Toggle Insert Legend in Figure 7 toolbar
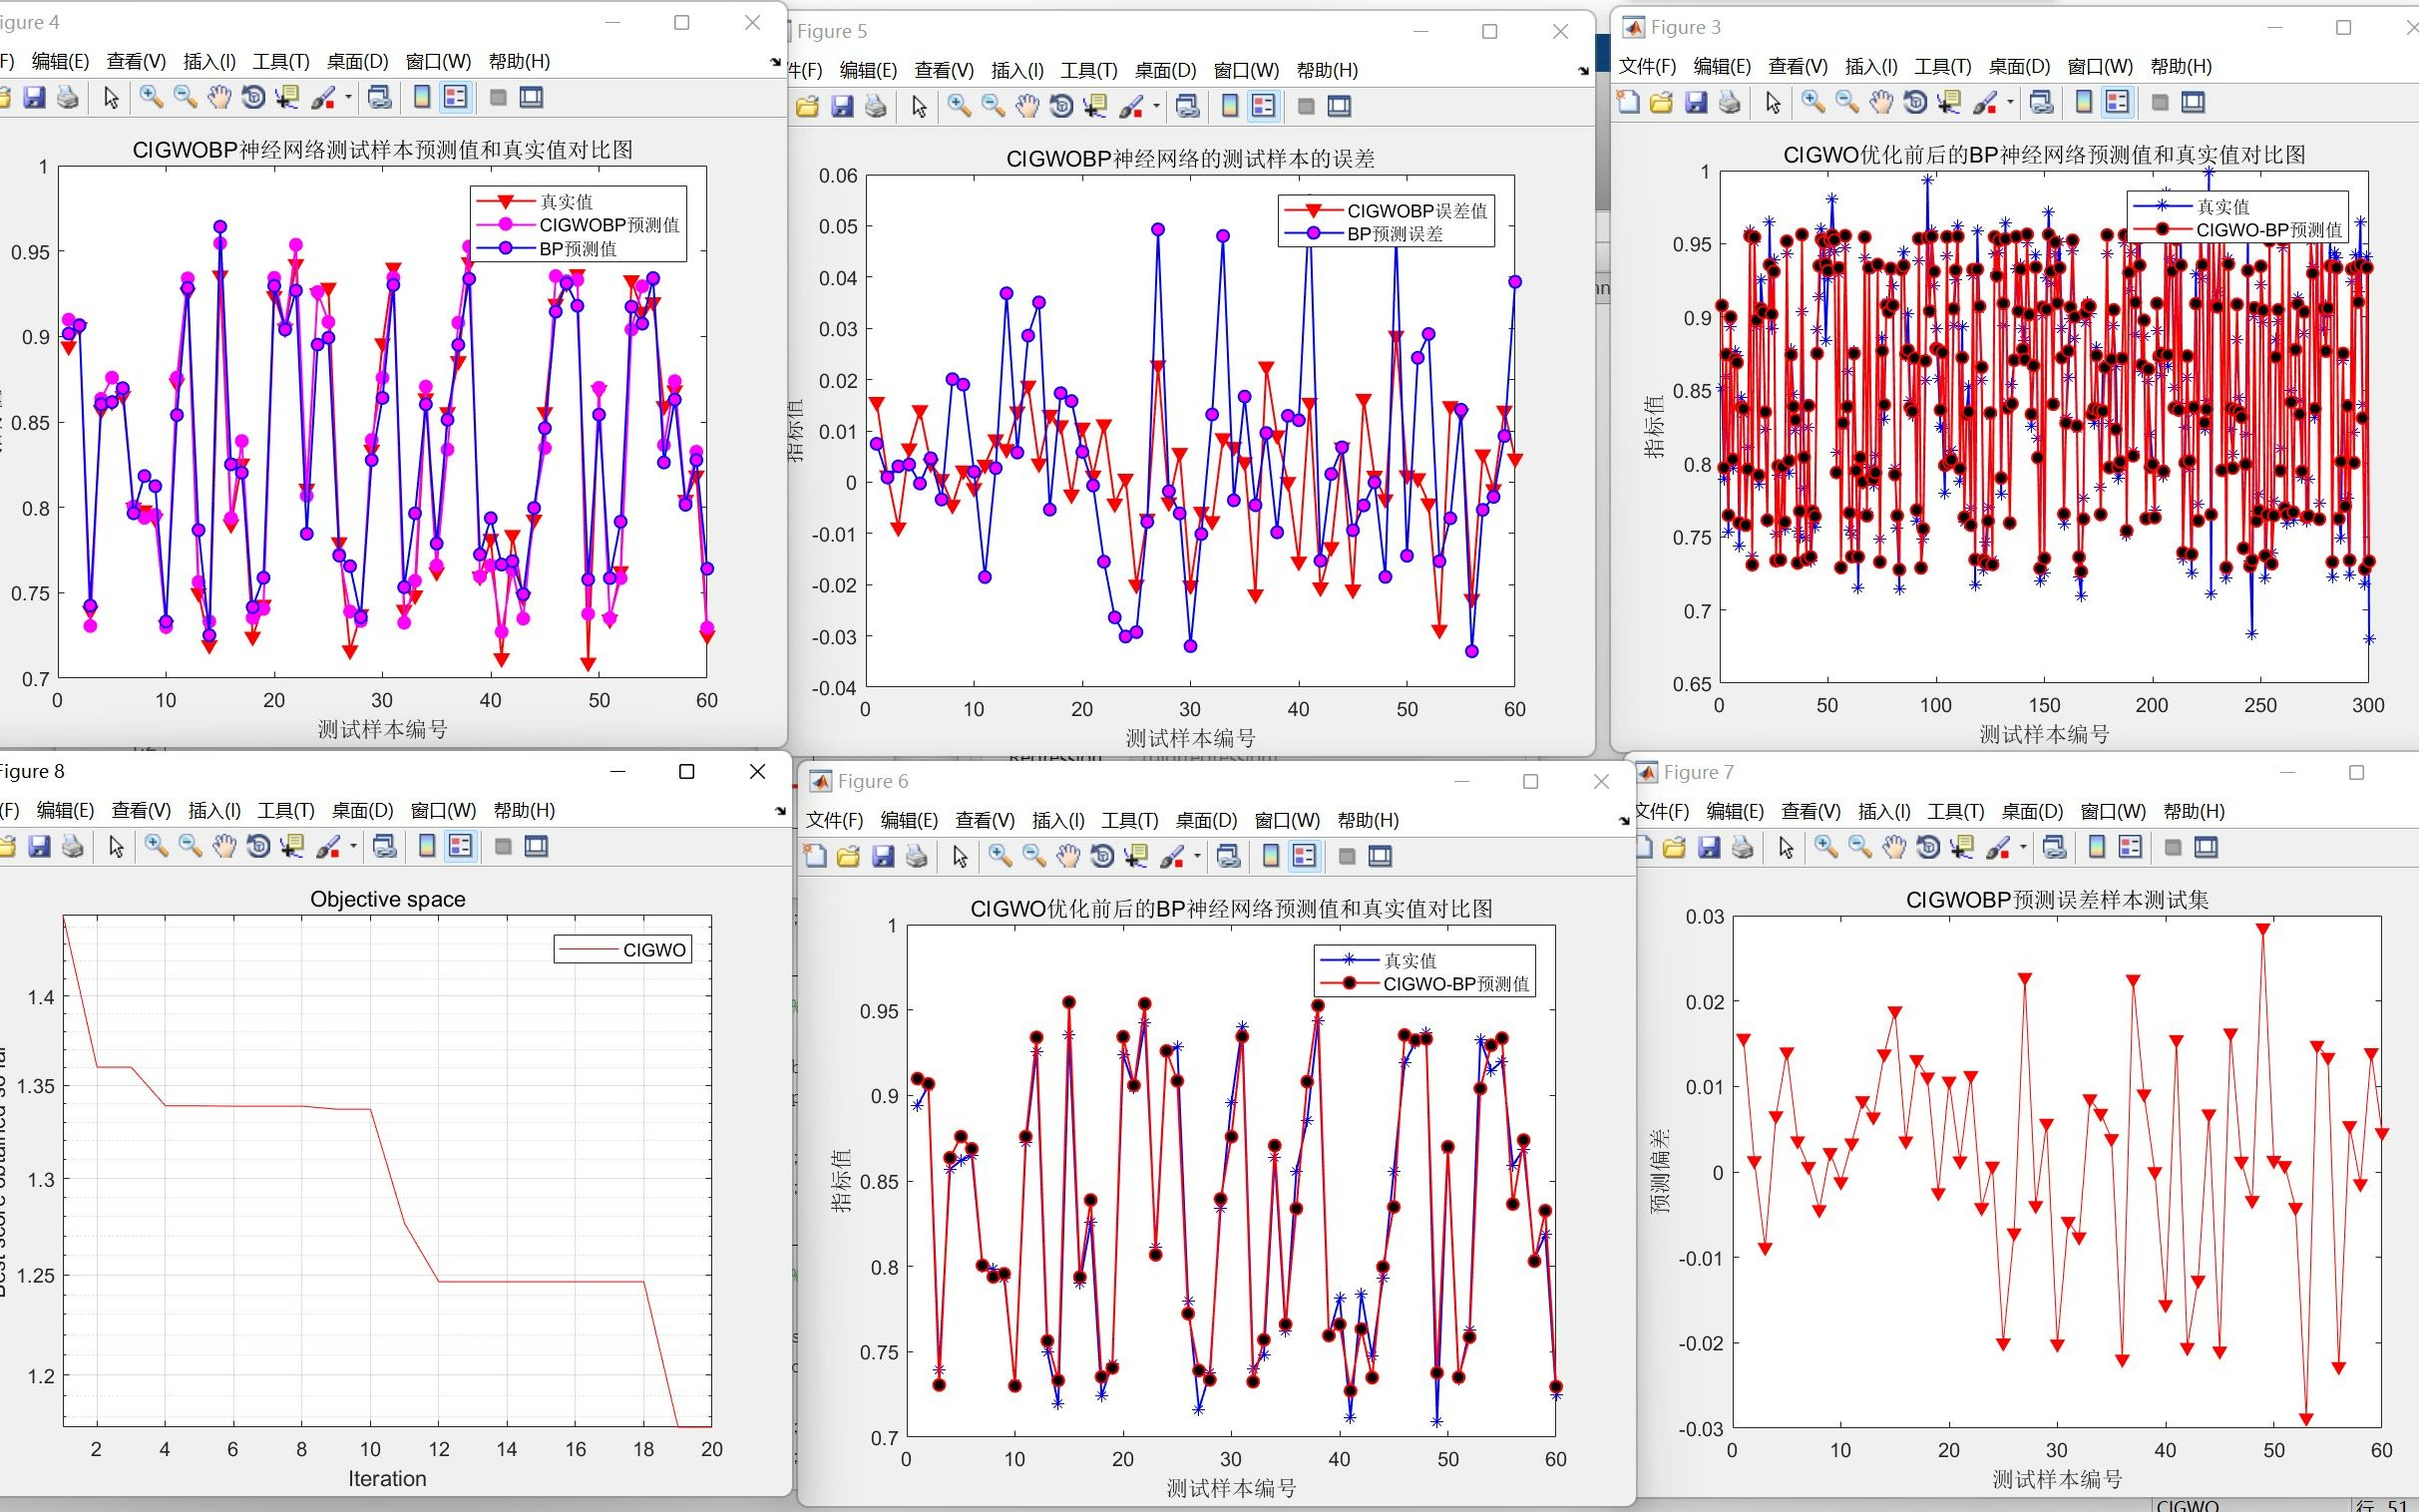Screen dimensions: 2419x1512 (2130, 848)
